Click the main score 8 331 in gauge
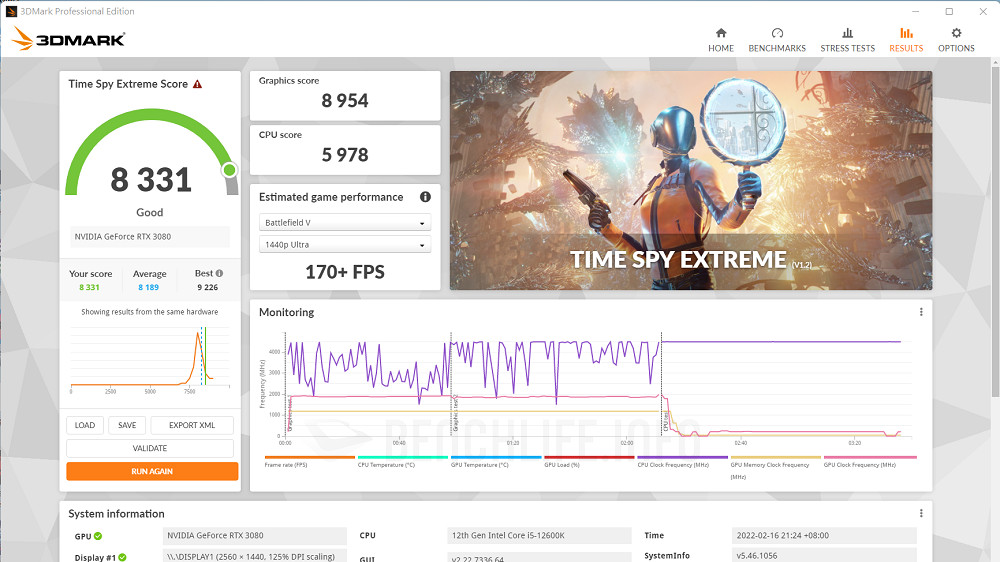 coord(151,180)
